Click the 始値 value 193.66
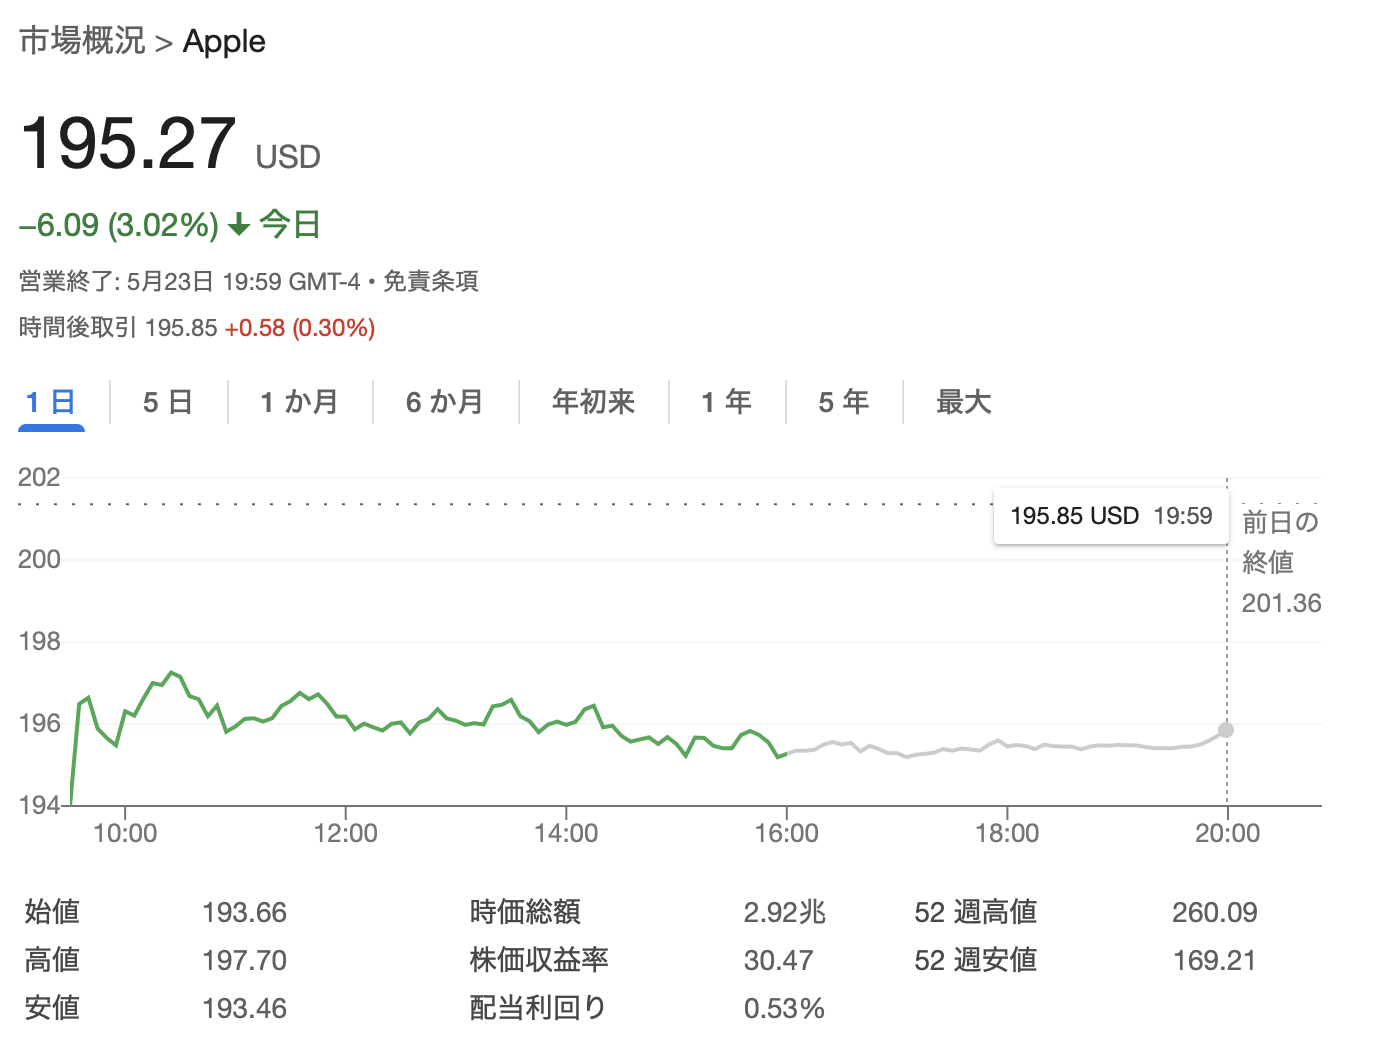The width and height of the screenshot is (1376, 1062). [244, 912]
